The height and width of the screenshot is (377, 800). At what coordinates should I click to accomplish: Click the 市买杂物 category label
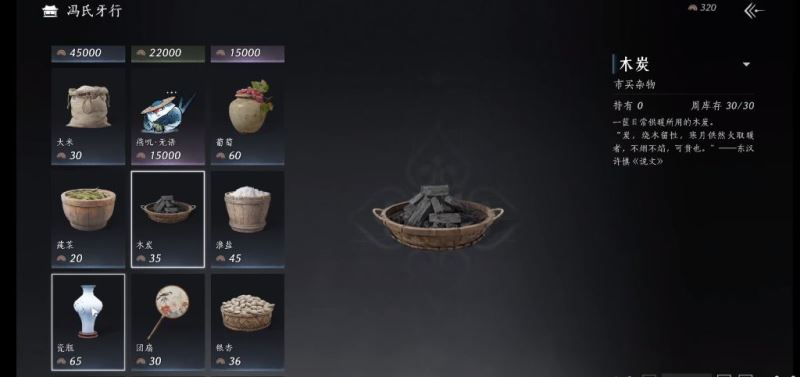[634, 85]
